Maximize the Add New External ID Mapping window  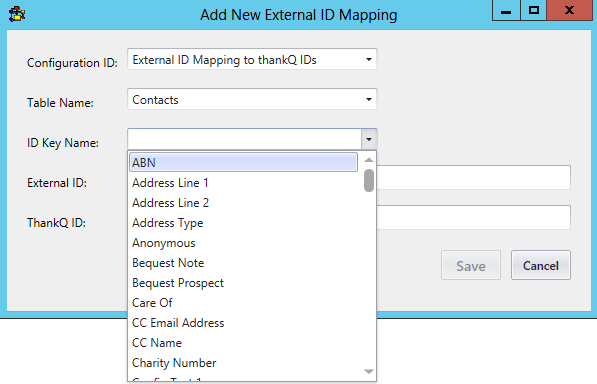pyautogui.click(x=533, y=10)
